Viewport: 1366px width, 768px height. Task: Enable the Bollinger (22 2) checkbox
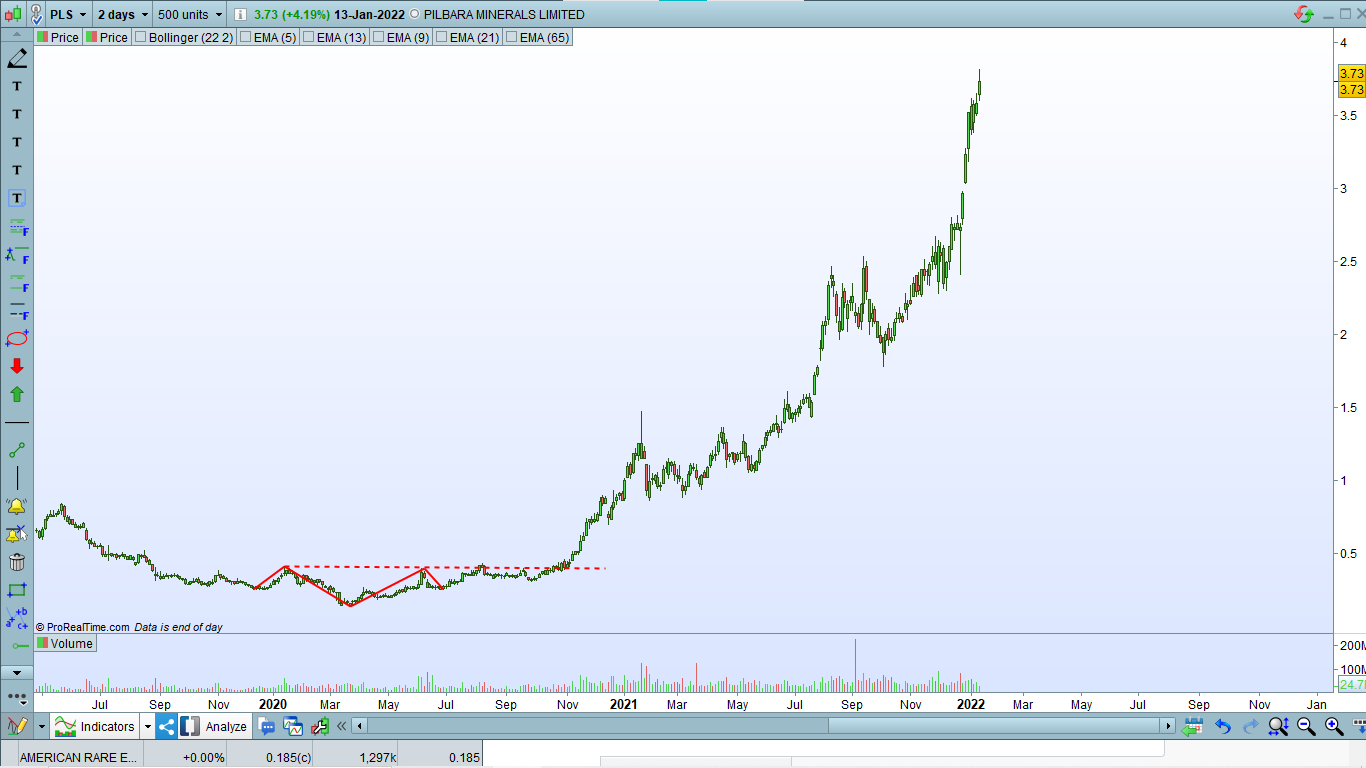pyautogui.click(x=141, y=37)
